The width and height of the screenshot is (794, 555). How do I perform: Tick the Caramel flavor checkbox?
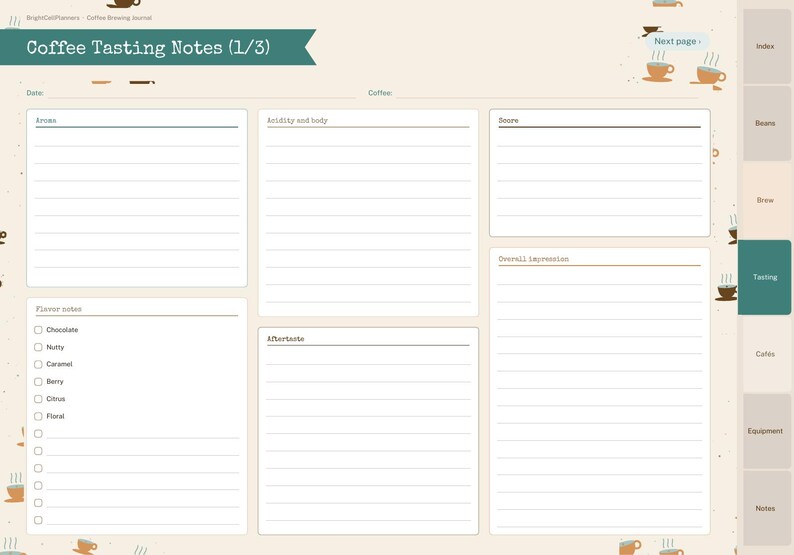(x=38, y=364)
